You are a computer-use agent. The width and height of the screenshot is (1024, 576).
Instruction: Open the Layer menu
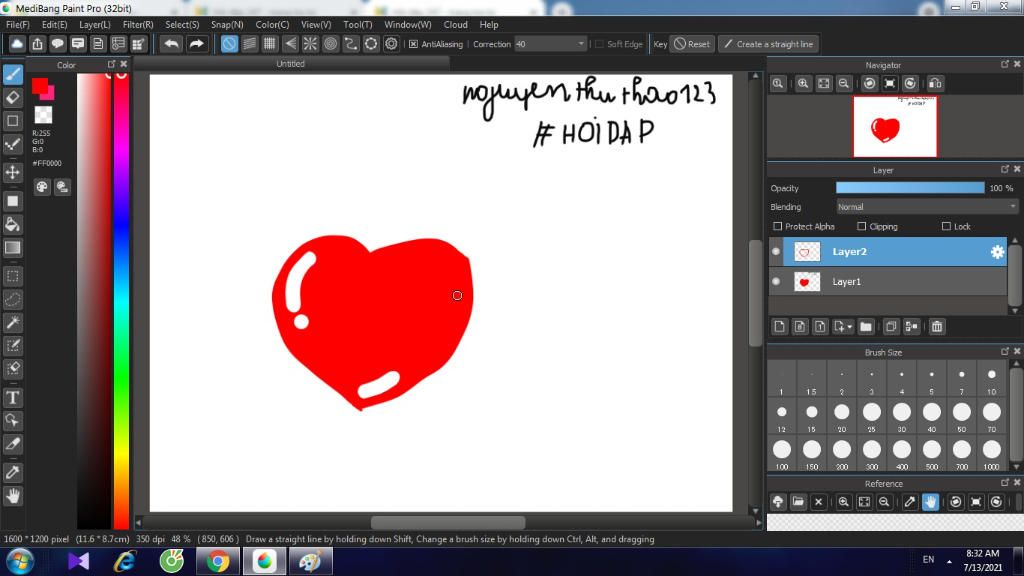(x=95, y=25)
